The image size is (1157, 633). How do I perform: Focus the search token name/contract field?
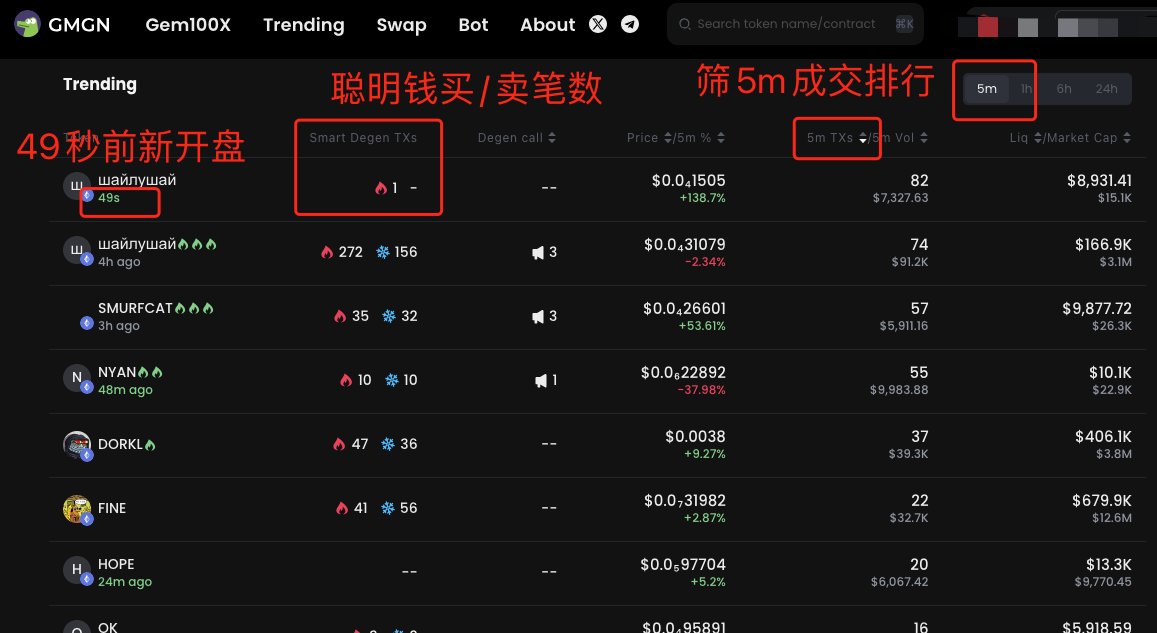tap(795, 24)
